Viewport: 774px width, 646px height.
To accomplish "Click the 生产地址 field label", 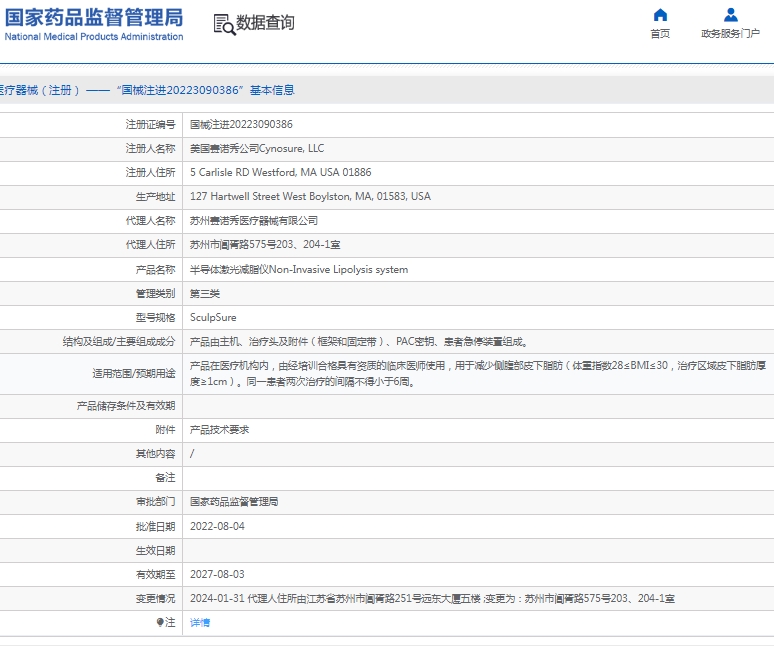I will [155, 196].
